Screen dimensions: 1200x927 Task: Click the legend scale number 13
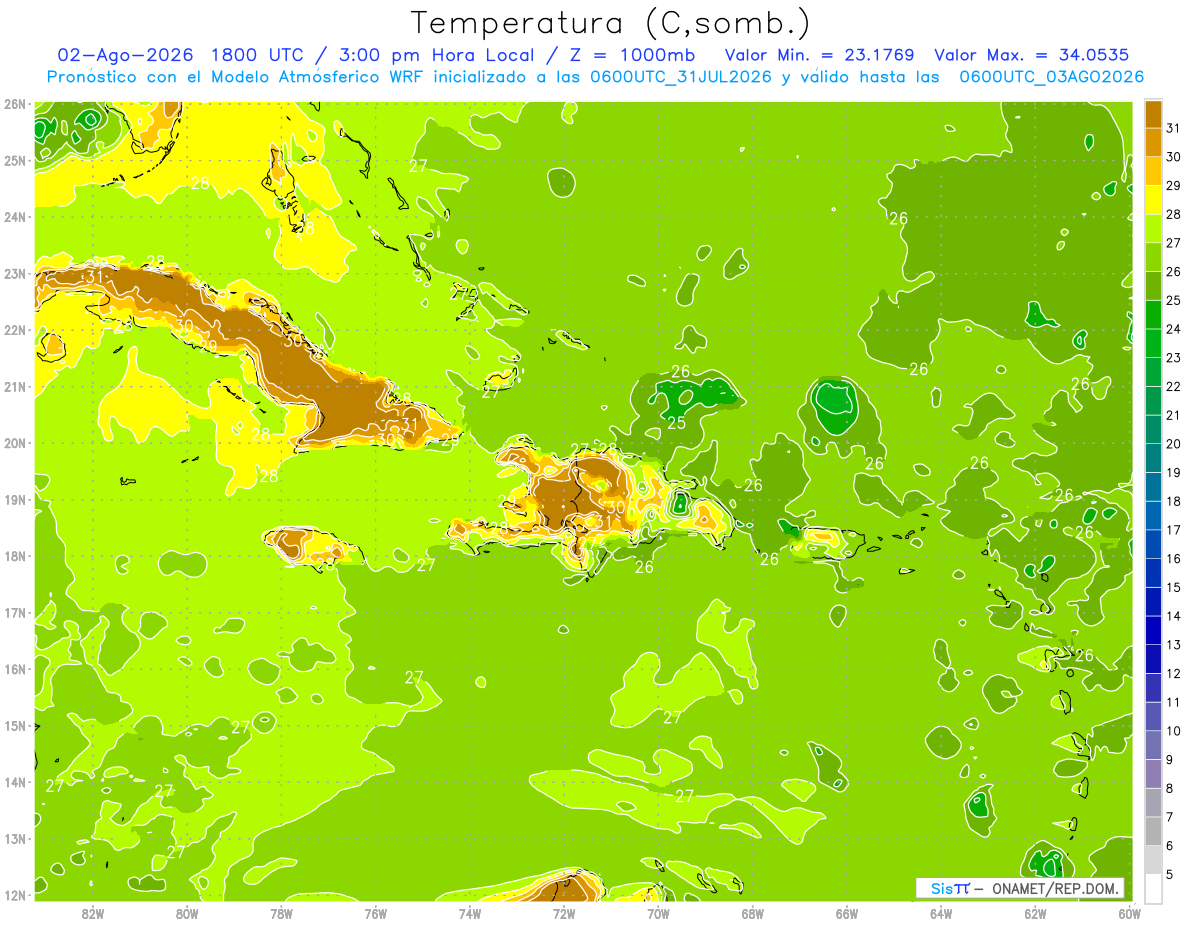click(x=1173, y=644)
